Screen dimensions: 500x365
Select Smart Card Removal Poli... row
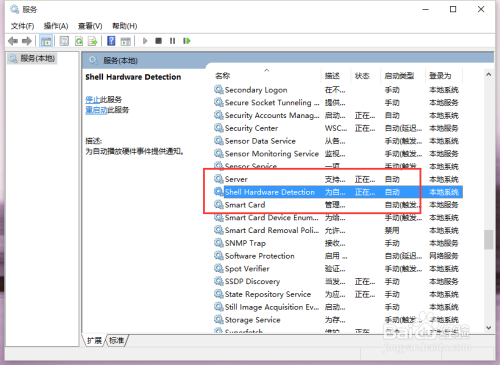pyautogui.click(x=337, y=230)
